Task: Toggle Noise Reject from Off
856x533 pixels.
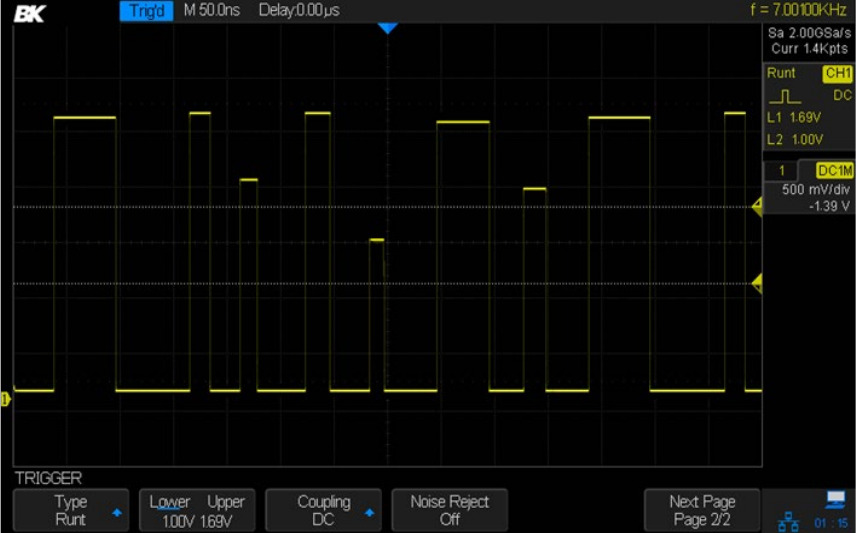Action: (449, 510)
